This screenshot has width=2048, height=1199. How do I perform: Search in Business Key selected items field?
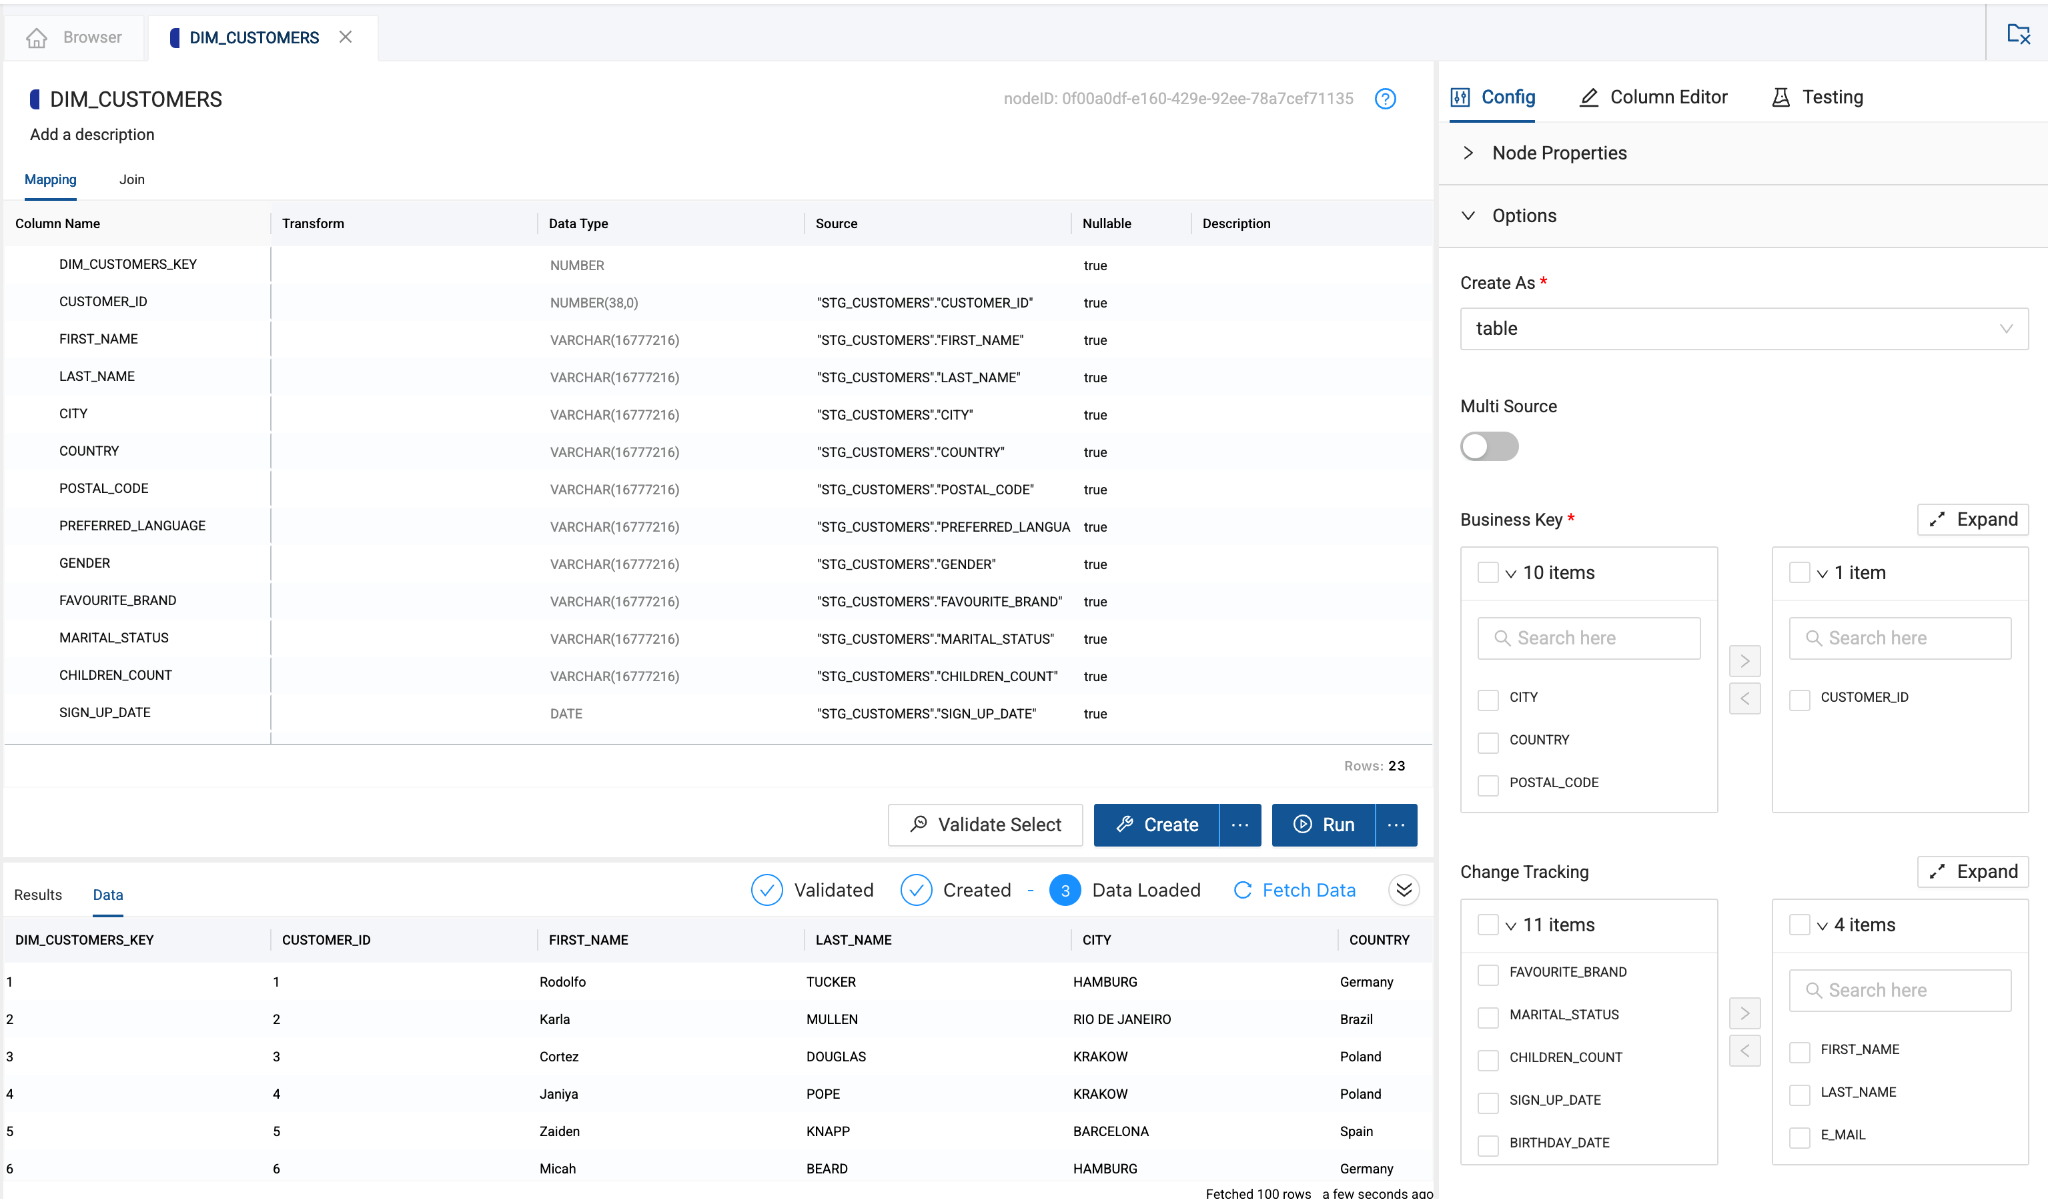click(1900, 638)
